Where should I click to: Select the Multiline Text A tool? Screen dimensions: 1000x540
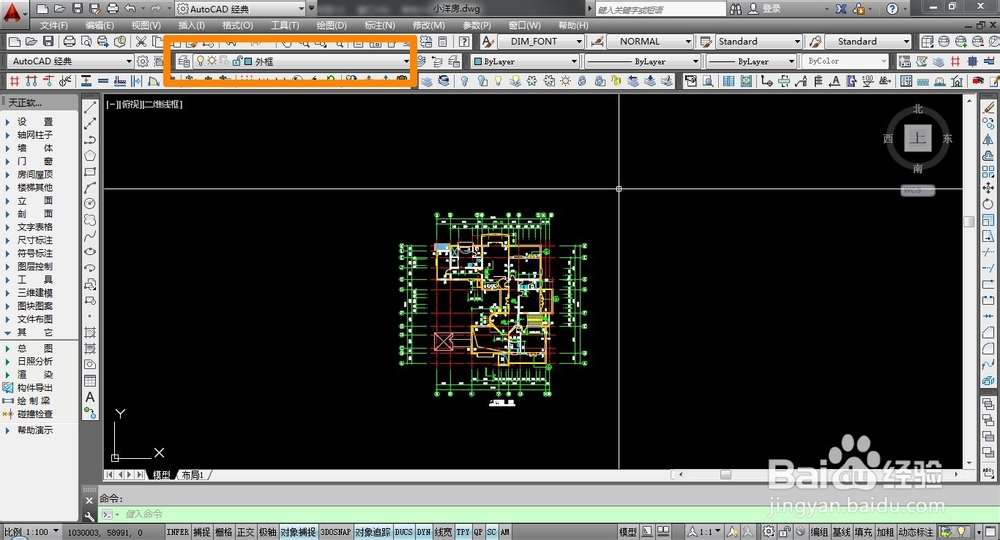(x=90, y=397)
